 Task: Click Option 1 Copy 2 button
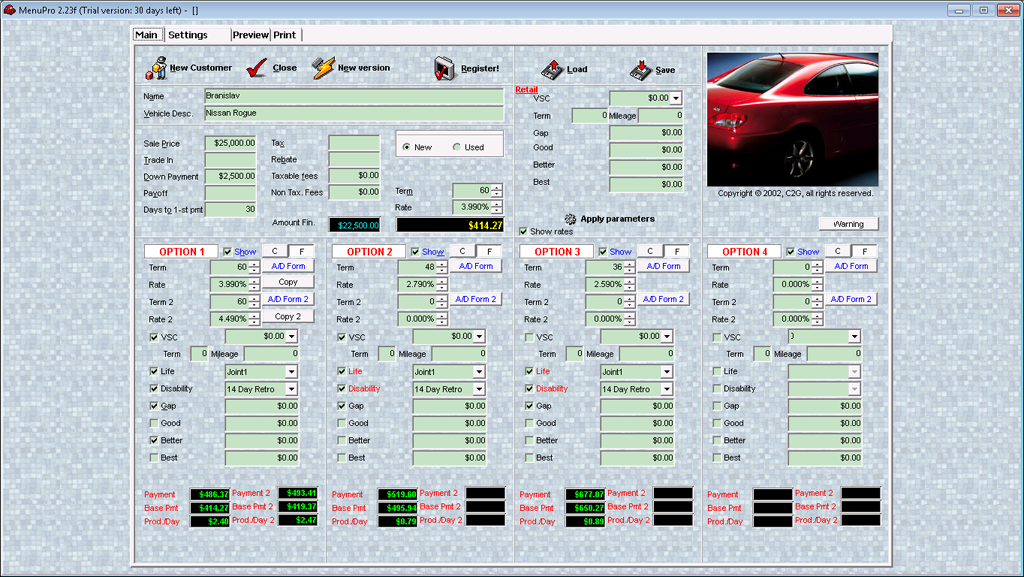coord(288,317)
